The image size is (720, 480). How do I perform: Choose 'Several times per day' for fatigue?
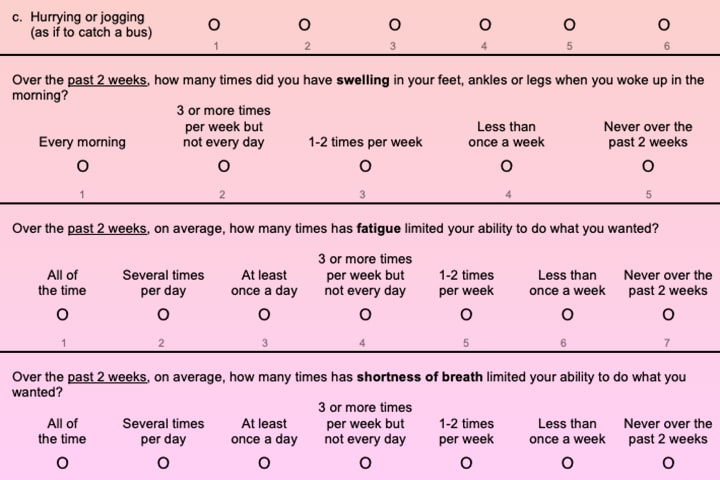pyautogui.click(x=163, y=315)
